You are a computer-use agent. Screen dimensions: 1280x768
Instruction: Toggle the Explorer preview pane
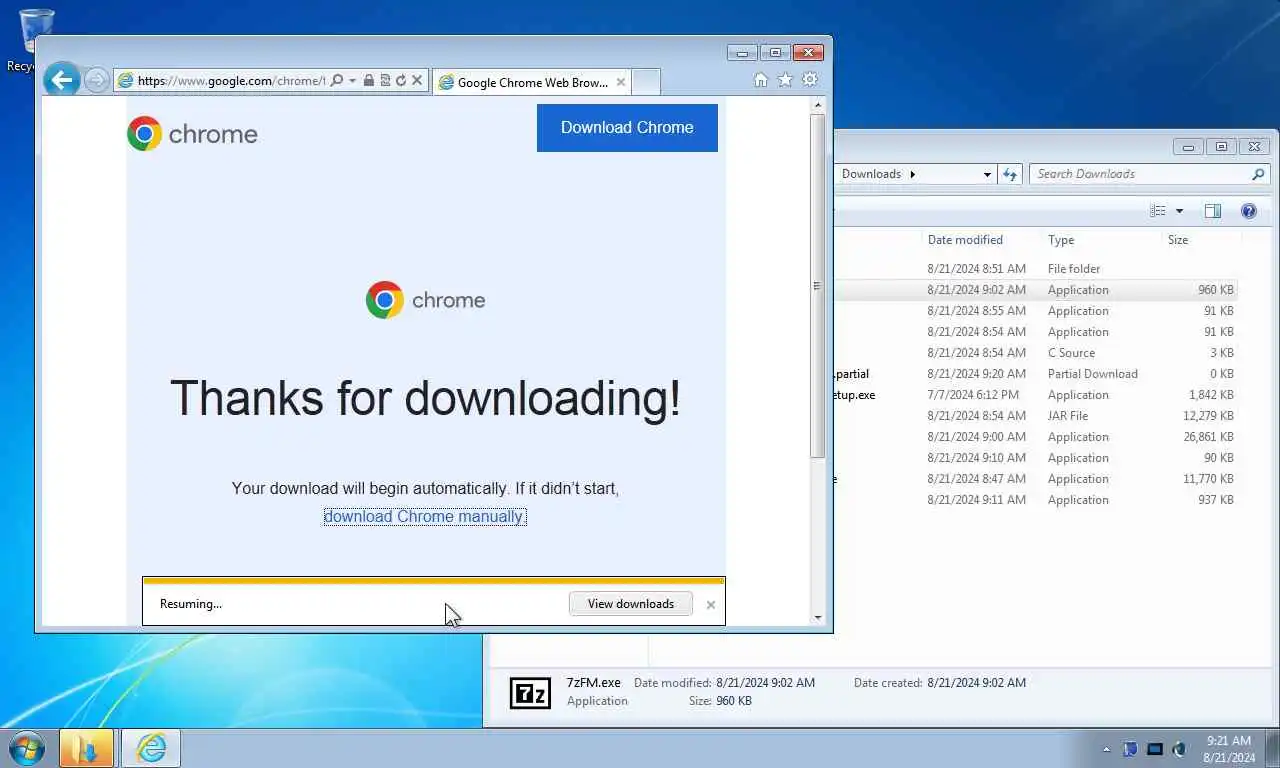(1212, 211)
